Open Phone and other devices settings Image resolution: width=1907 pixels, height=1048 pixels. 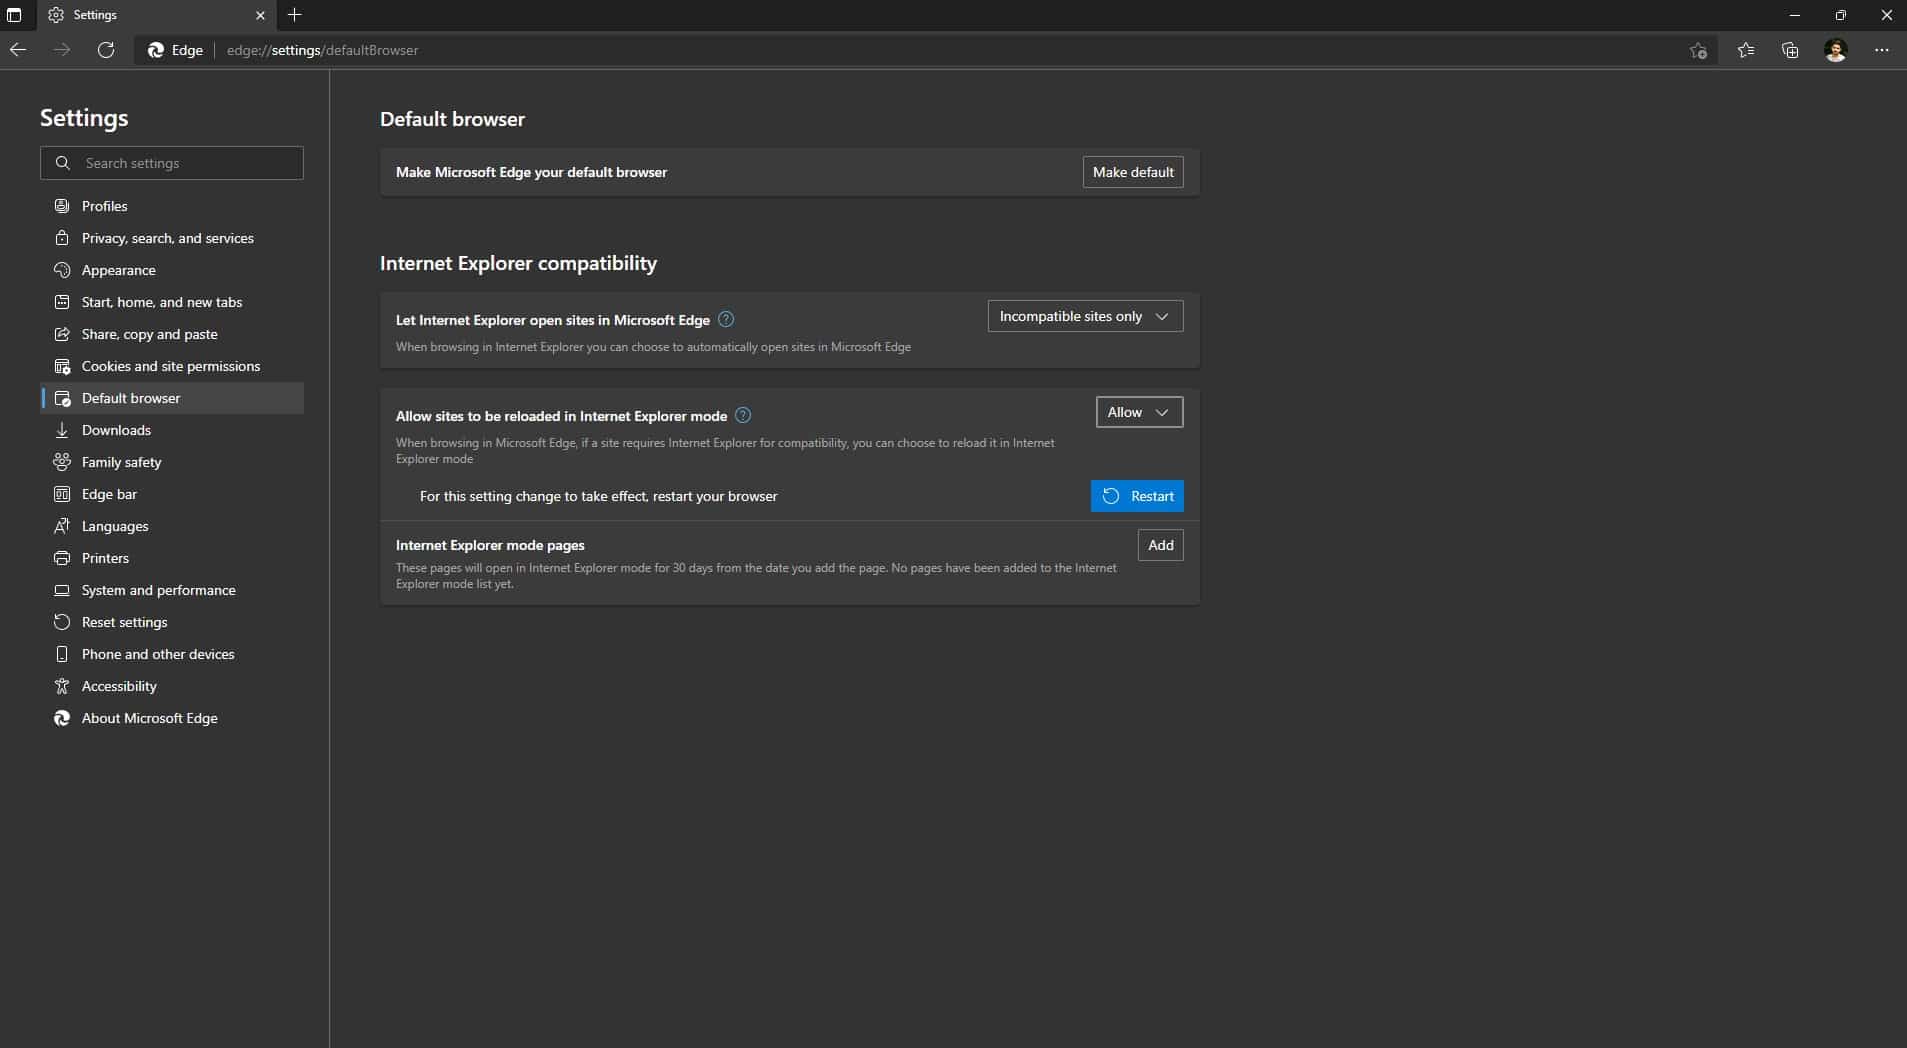[x=172, y=654]
